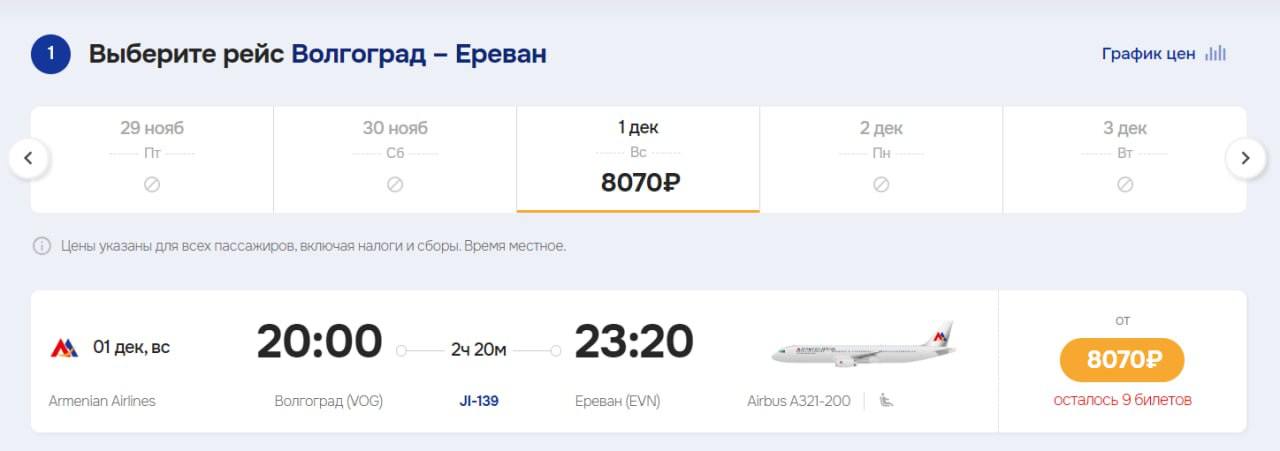
Task: Click the step 1 circle badge
Action: pyautogui.click(x=51, y=54)
